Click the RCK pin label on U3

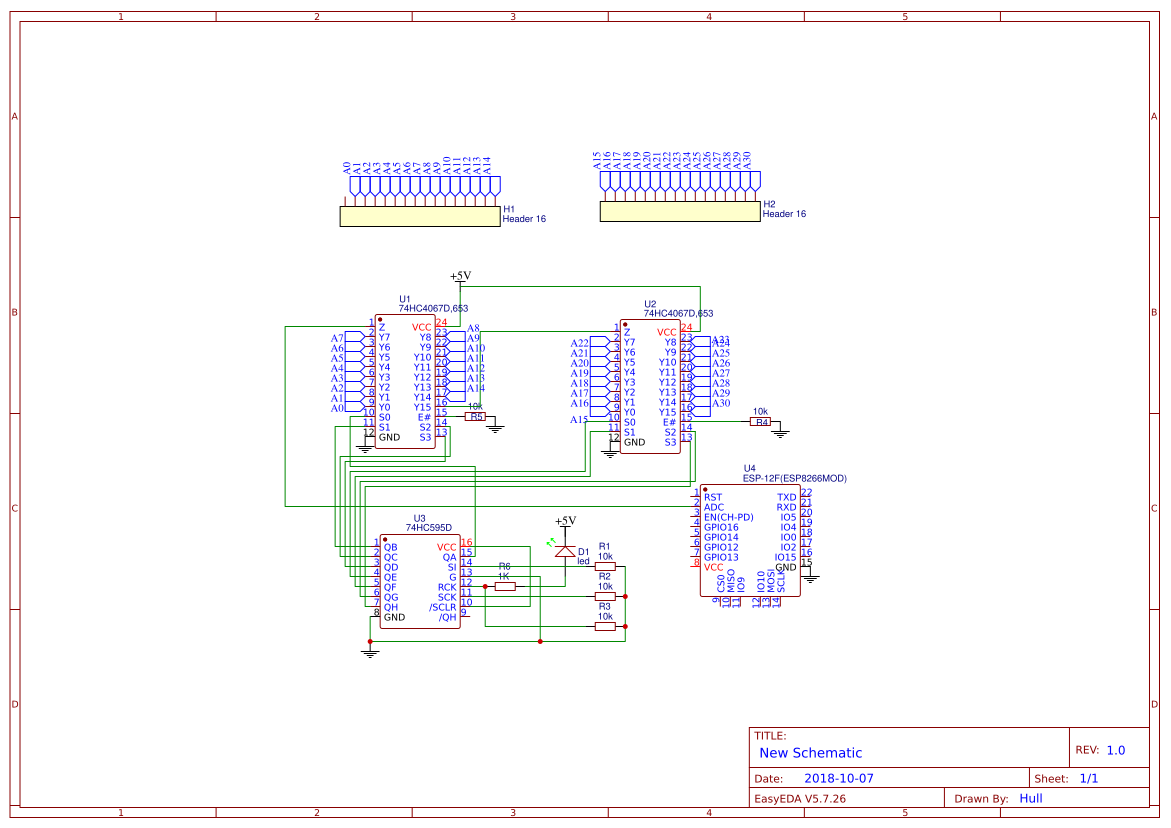pos(447,588)
